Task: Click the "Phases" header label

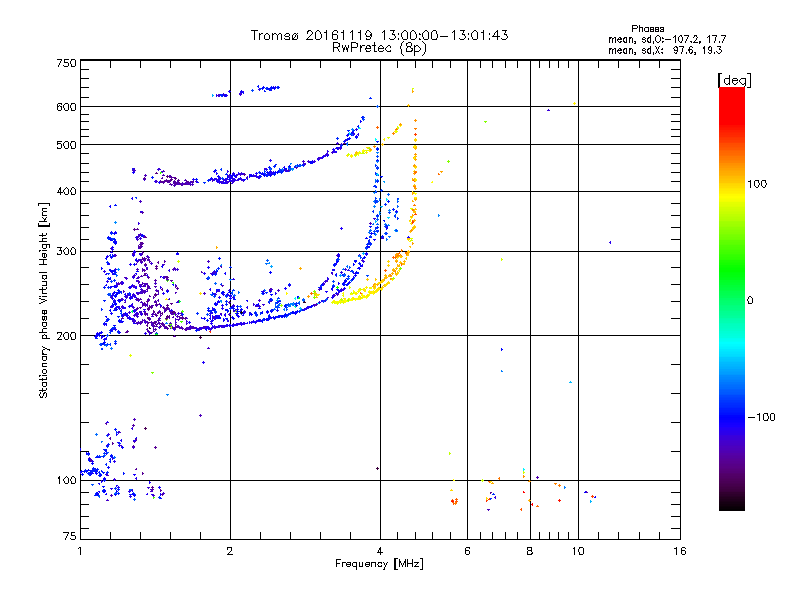Action: (647, 29)
